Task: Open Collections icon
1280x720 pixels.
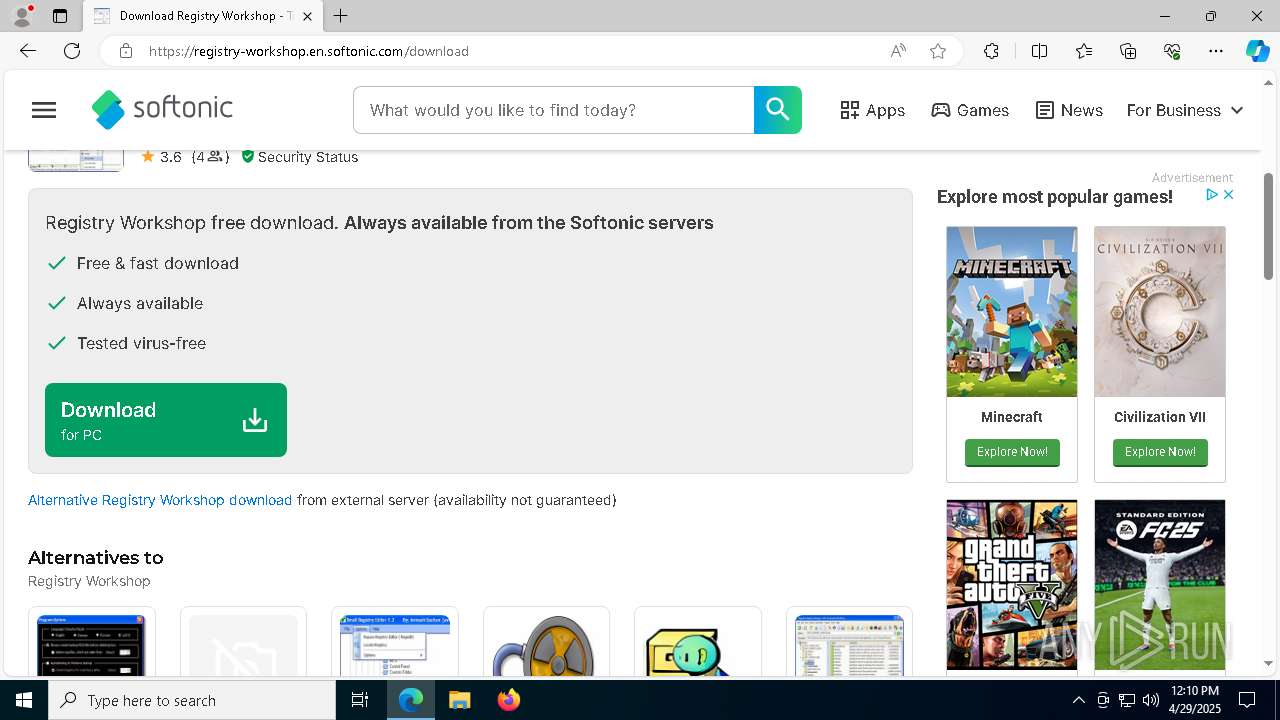Action: coord(1128,51)
